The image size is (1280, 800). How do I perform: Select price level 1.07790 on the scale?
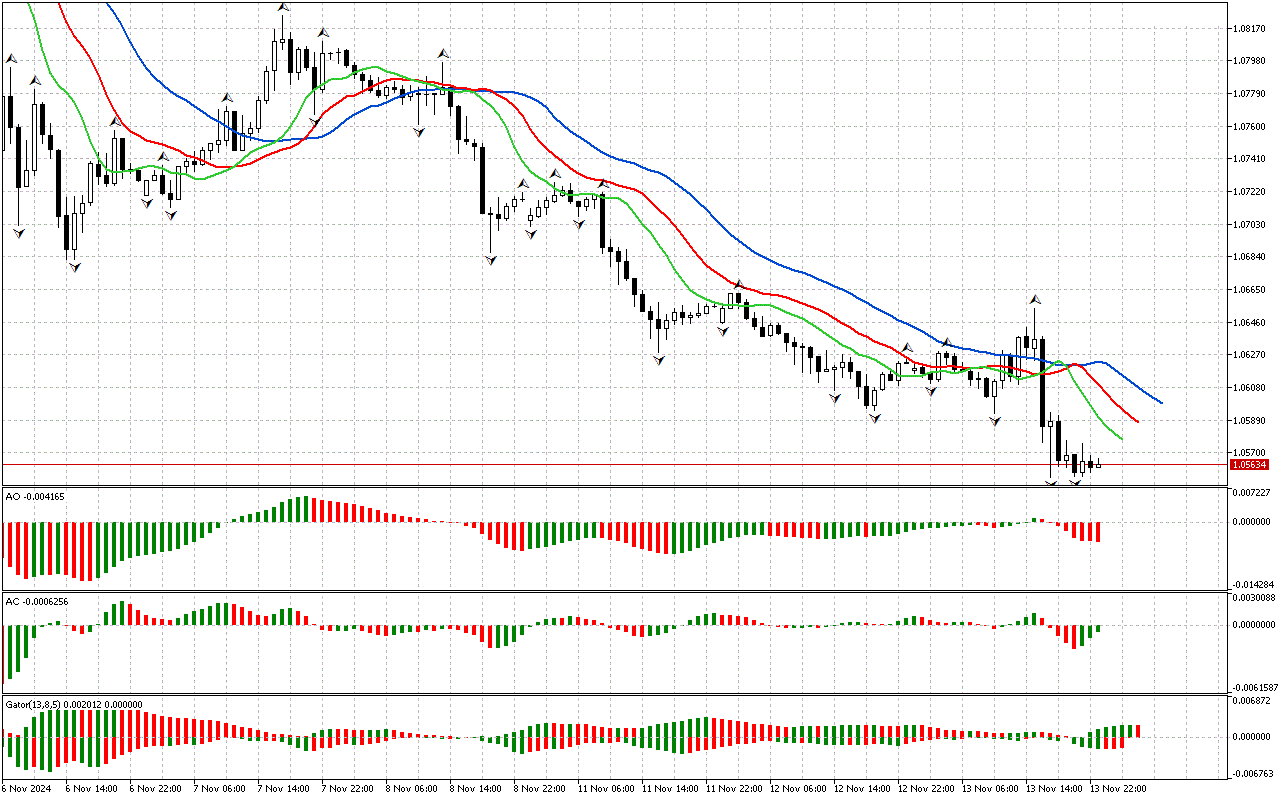pos(1250,95)
